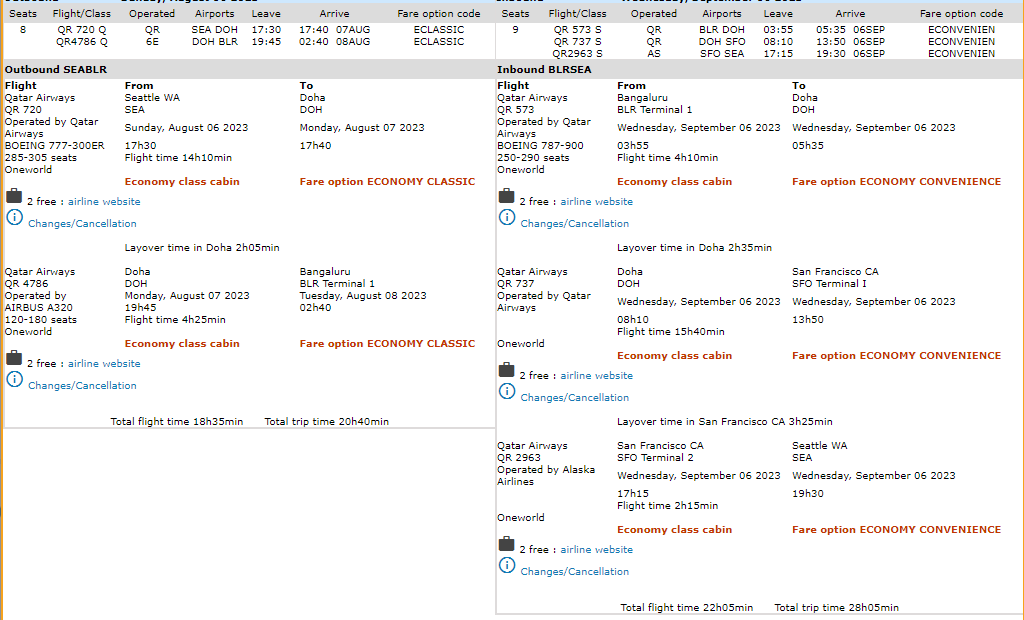This screenshot has width=1024, height=620.
Task: Click the baggage icon for flight QR 720
Action: [14, 197]
